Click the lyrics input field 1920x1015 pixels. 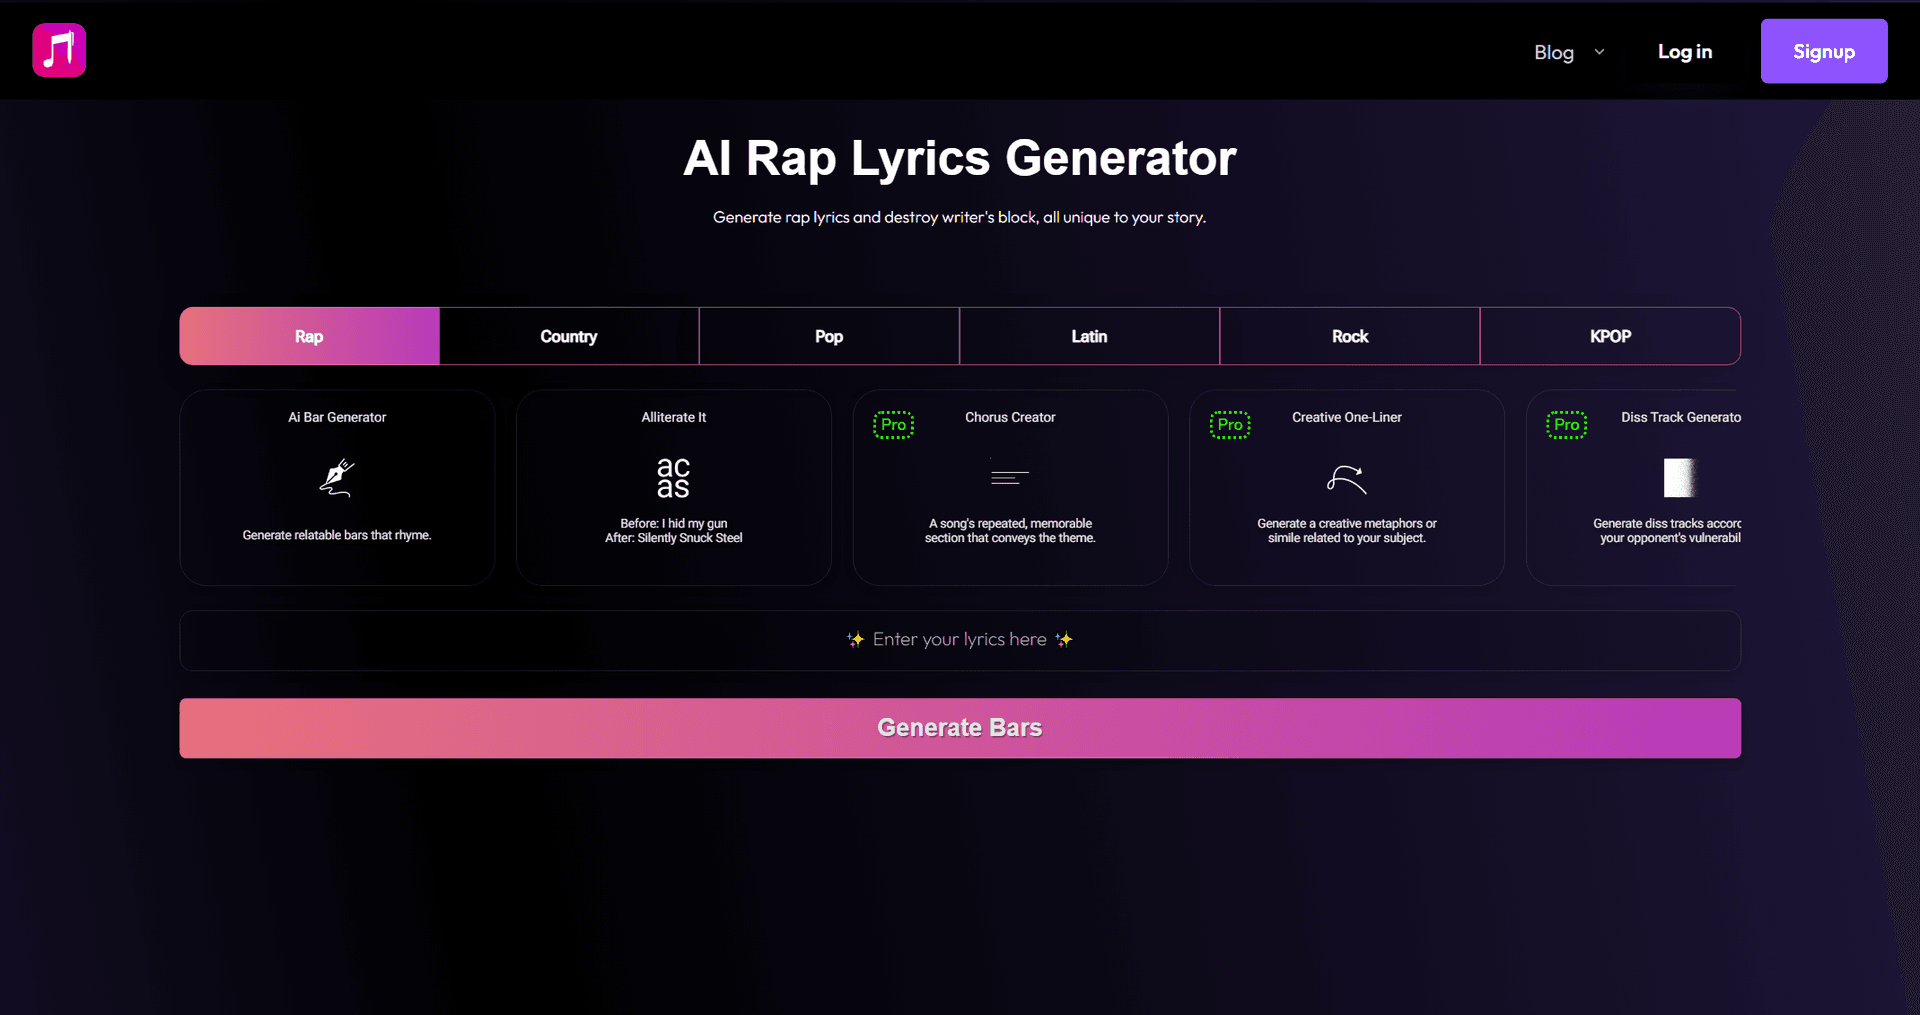(958, 640)
